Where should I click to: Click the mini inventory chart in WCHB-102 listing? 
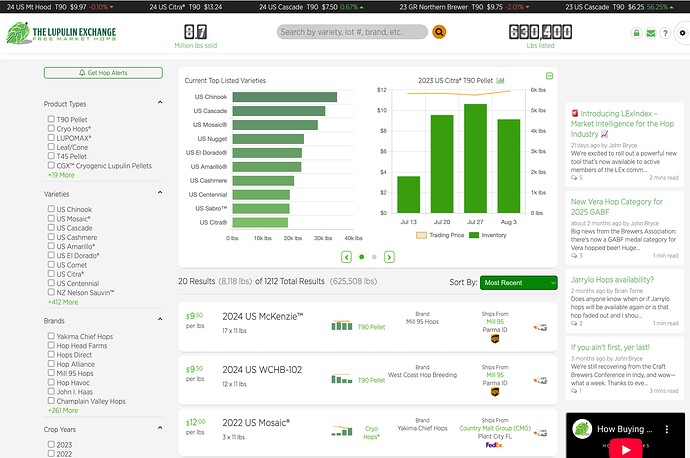[x=342, y=379]
